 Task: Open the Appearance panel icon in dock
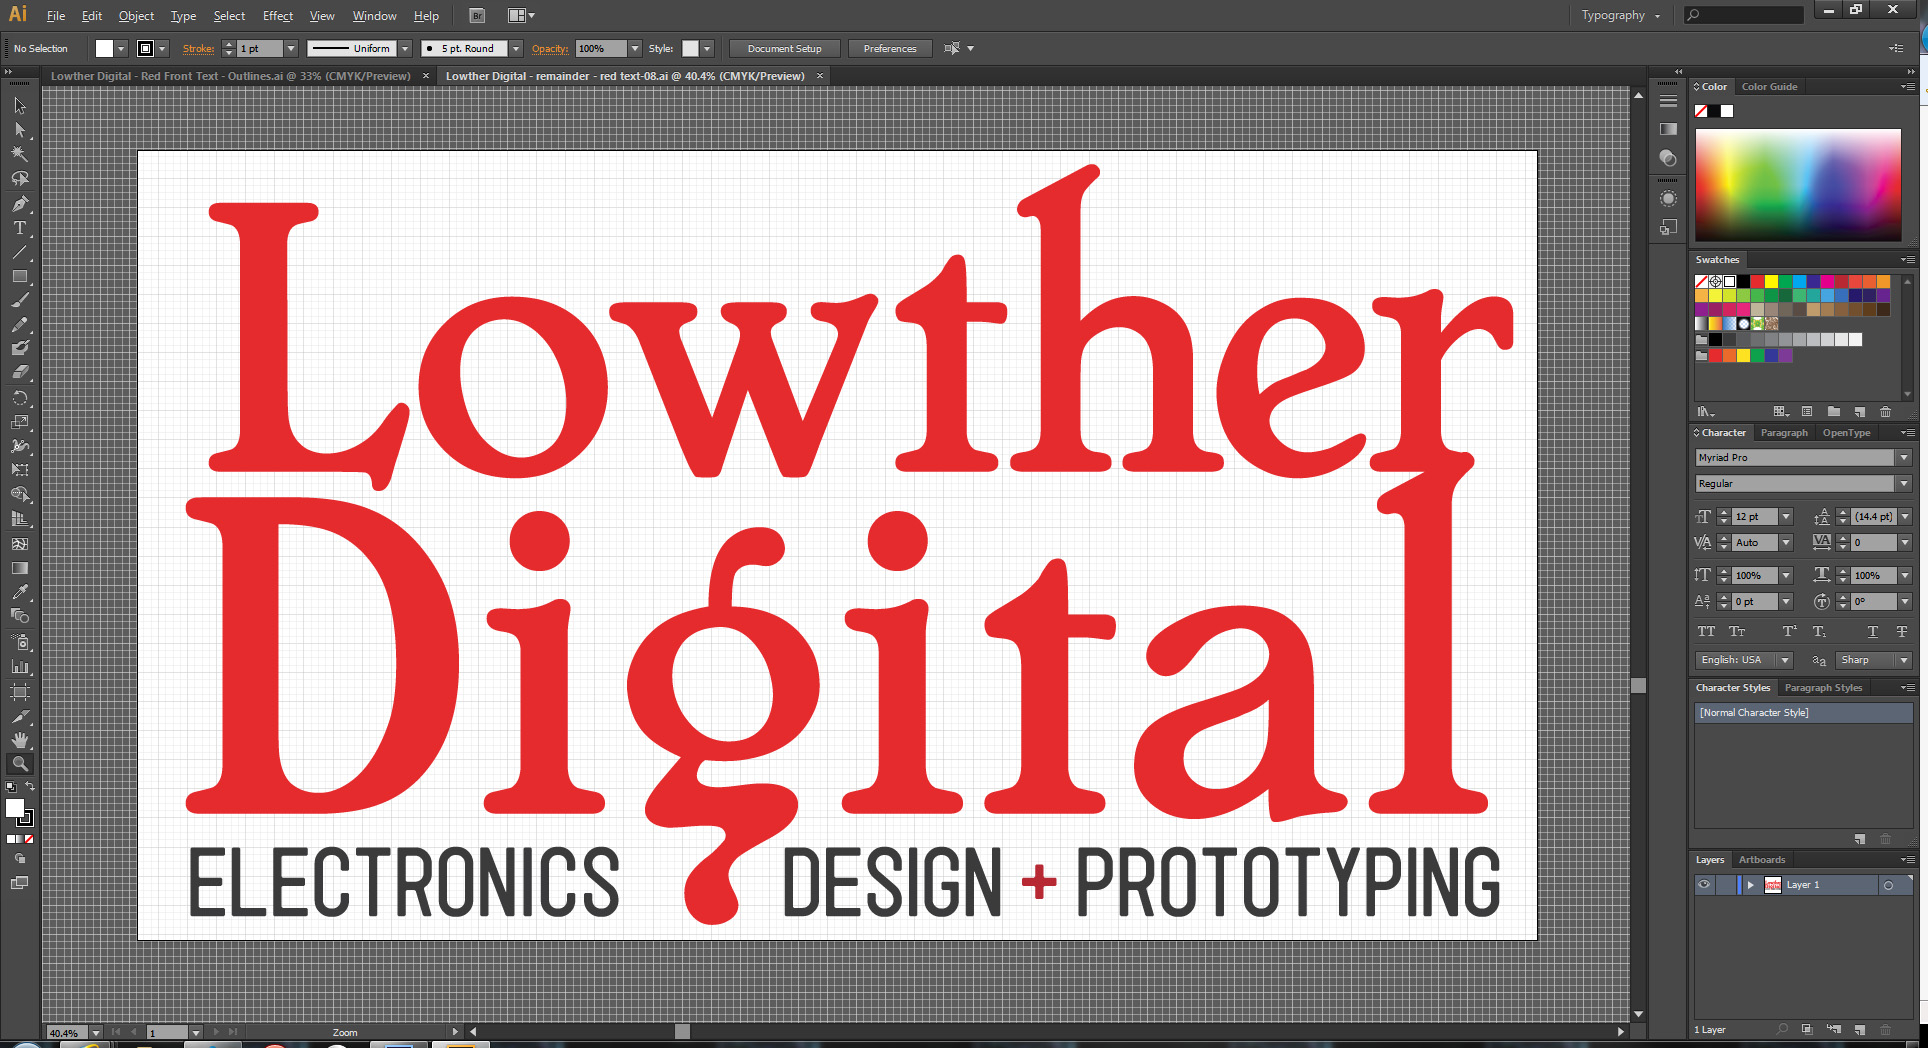1668,198
